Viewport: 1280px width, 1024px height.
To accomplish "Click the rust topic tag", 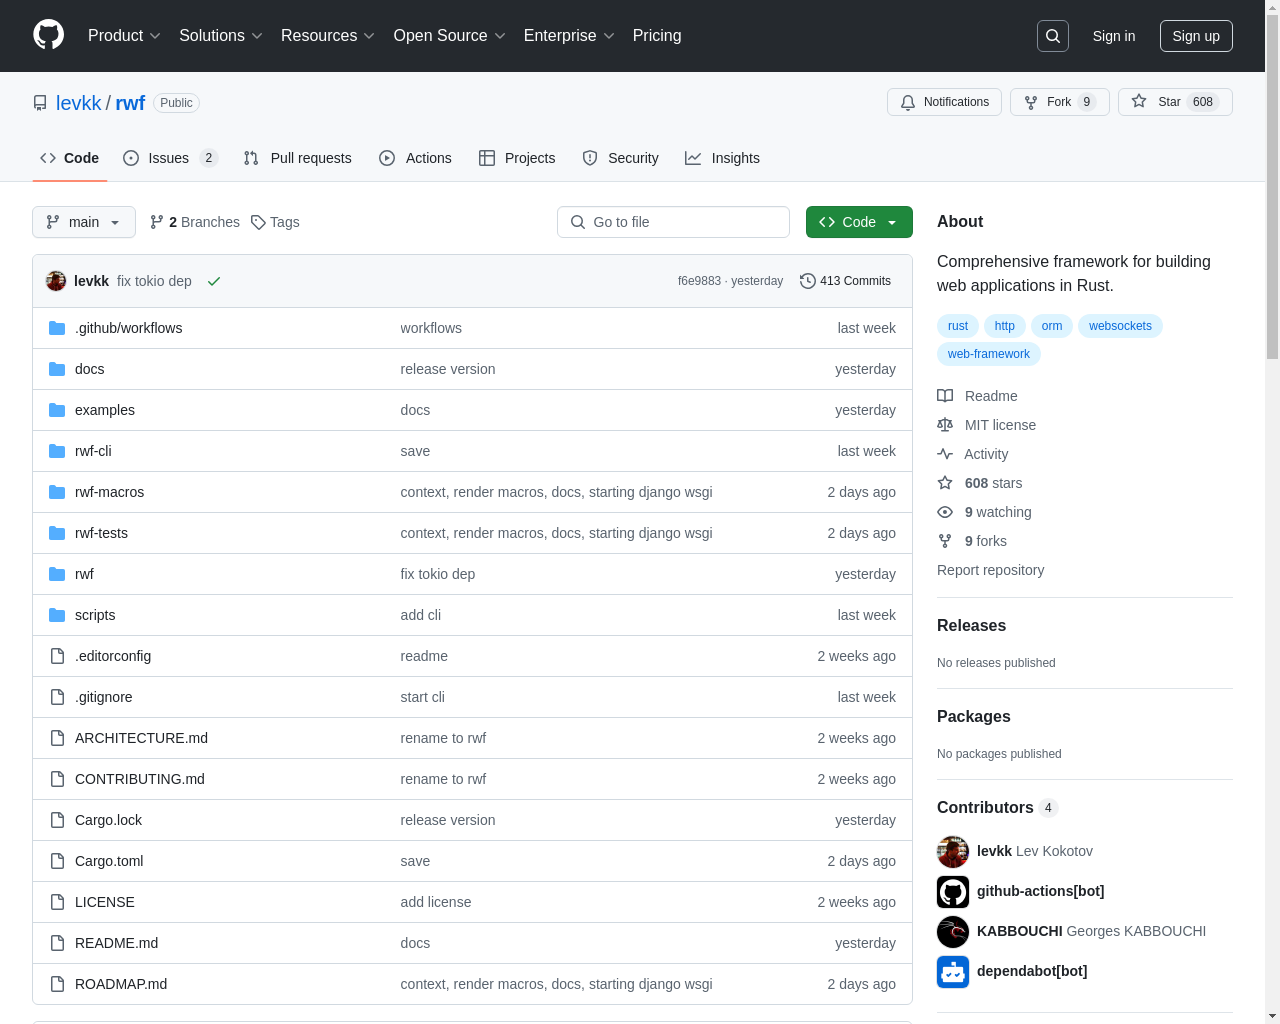I will pyautogui.click(x=958, y=326).
